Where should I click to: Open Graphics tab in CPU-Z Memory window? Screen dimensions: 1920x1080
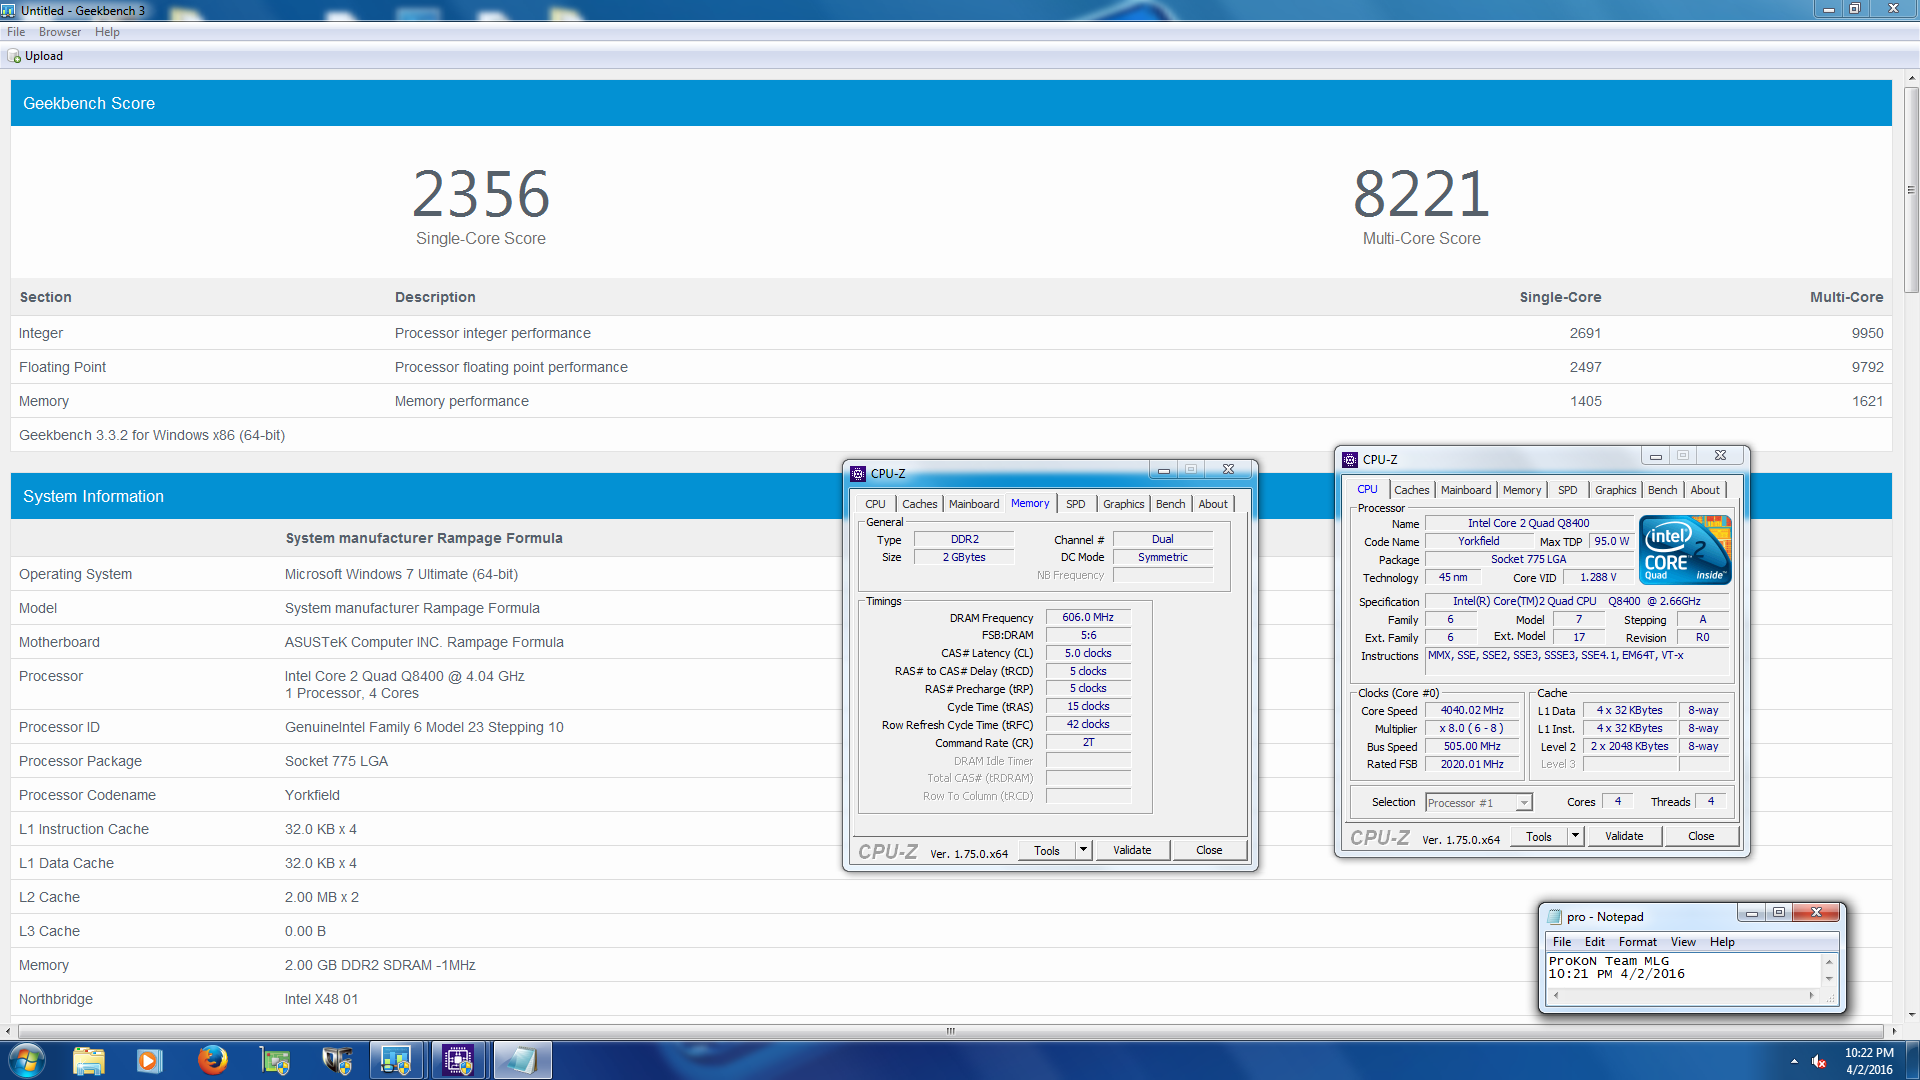pyautogui.click(x=1123, y=504)
